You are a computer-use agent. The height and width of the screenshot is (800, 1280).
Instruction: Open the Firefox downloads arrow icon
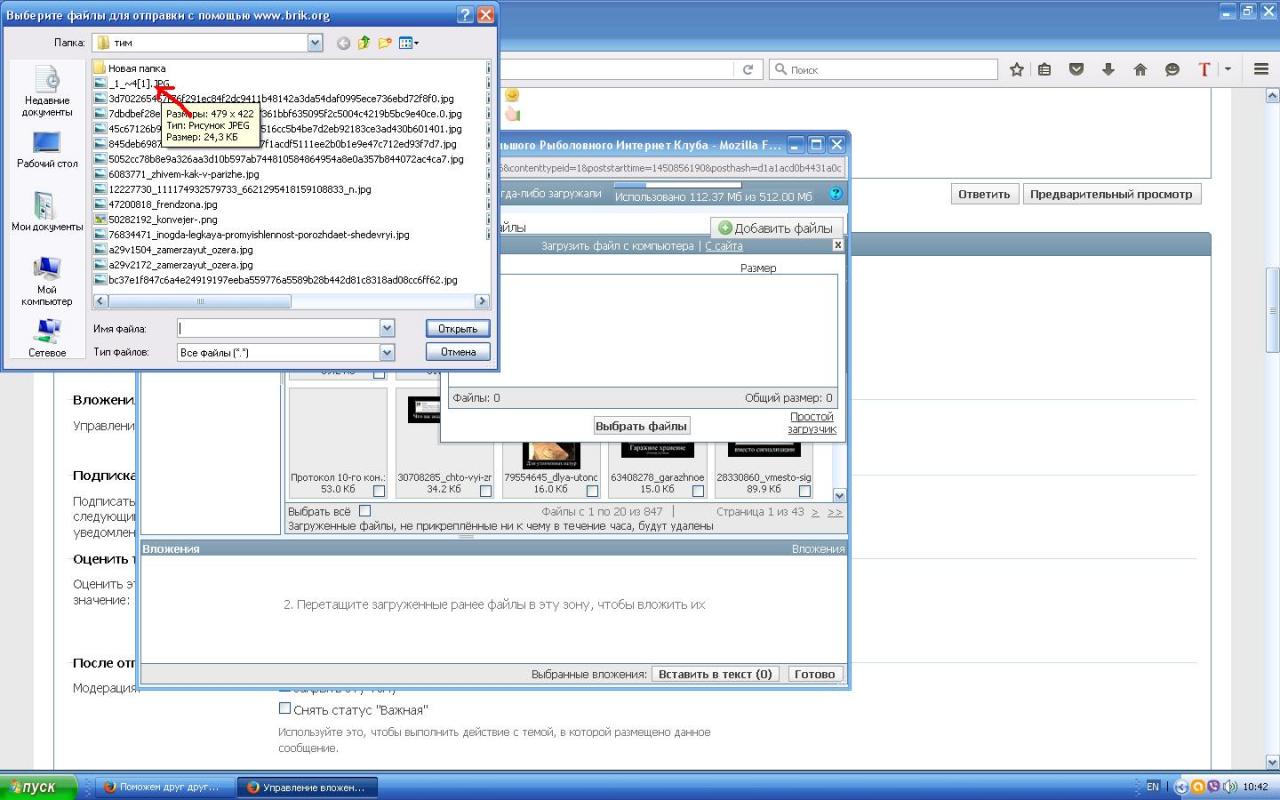click(x=1108, y=70)
